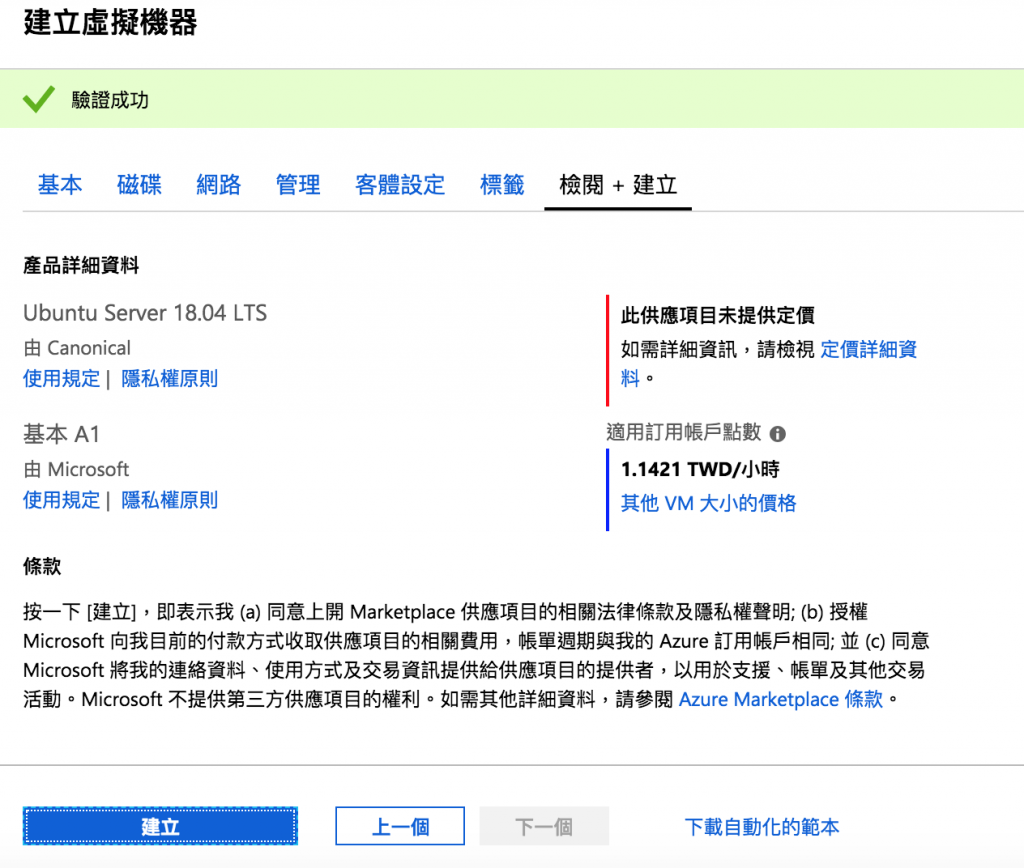Go back with the 上一個 button
Viewport: 1024px width, 868px height.
(400, 826)
